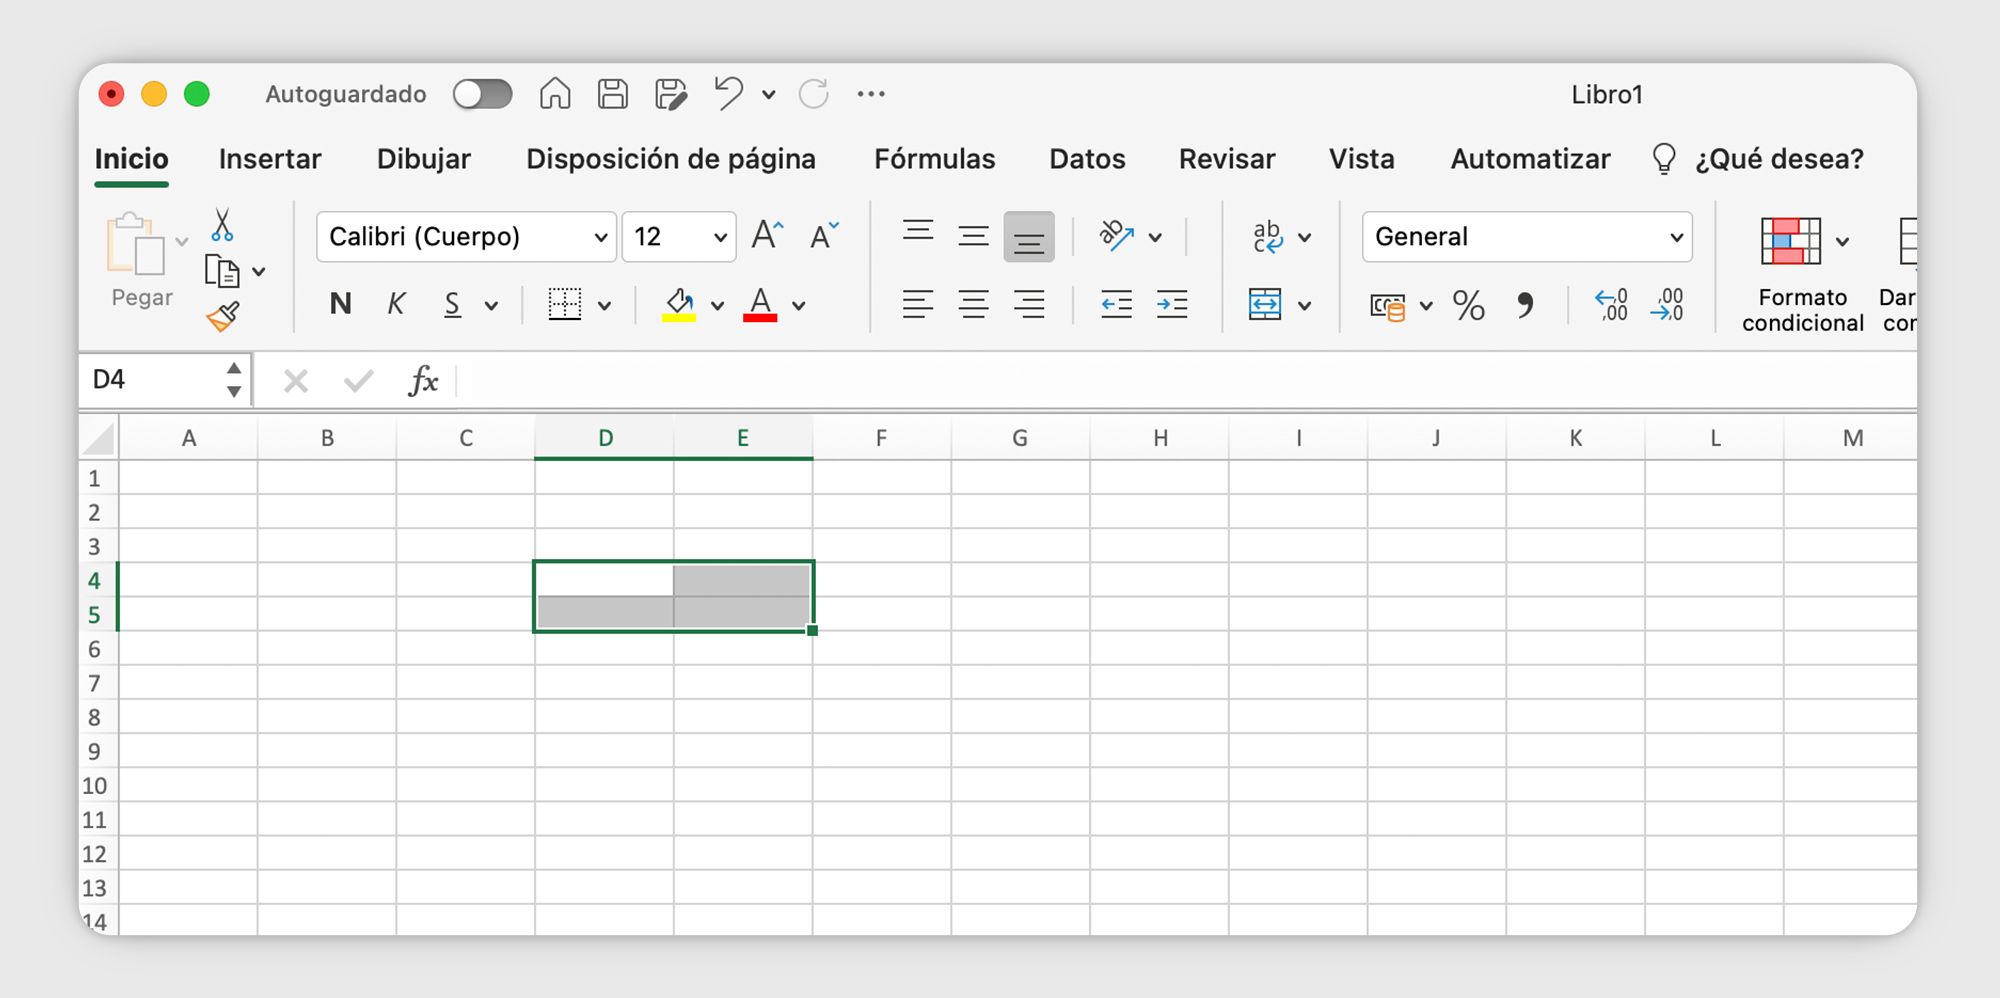Apply underline formatting
Image resolution: width=2000 pixels, height=998 pixels.
452,305
